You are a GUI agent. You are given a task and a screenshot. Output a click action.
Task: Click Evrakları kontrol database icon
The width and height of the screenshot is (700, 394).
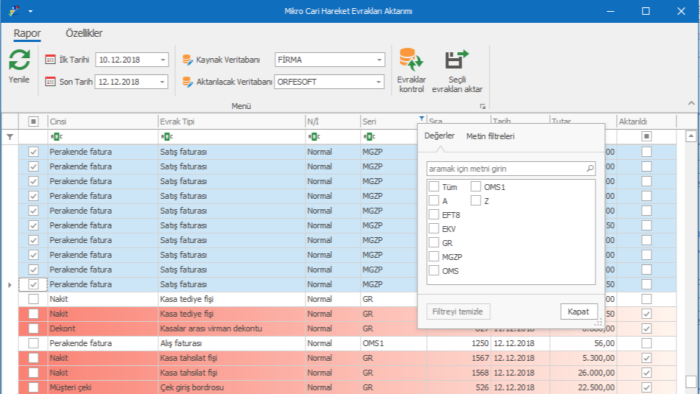pyautogui.click(x=411, y=59)
